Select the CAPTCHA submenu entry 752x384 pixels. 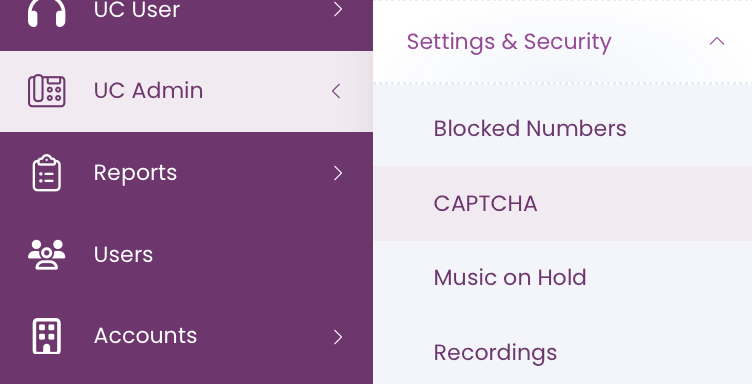click(485, 203)
